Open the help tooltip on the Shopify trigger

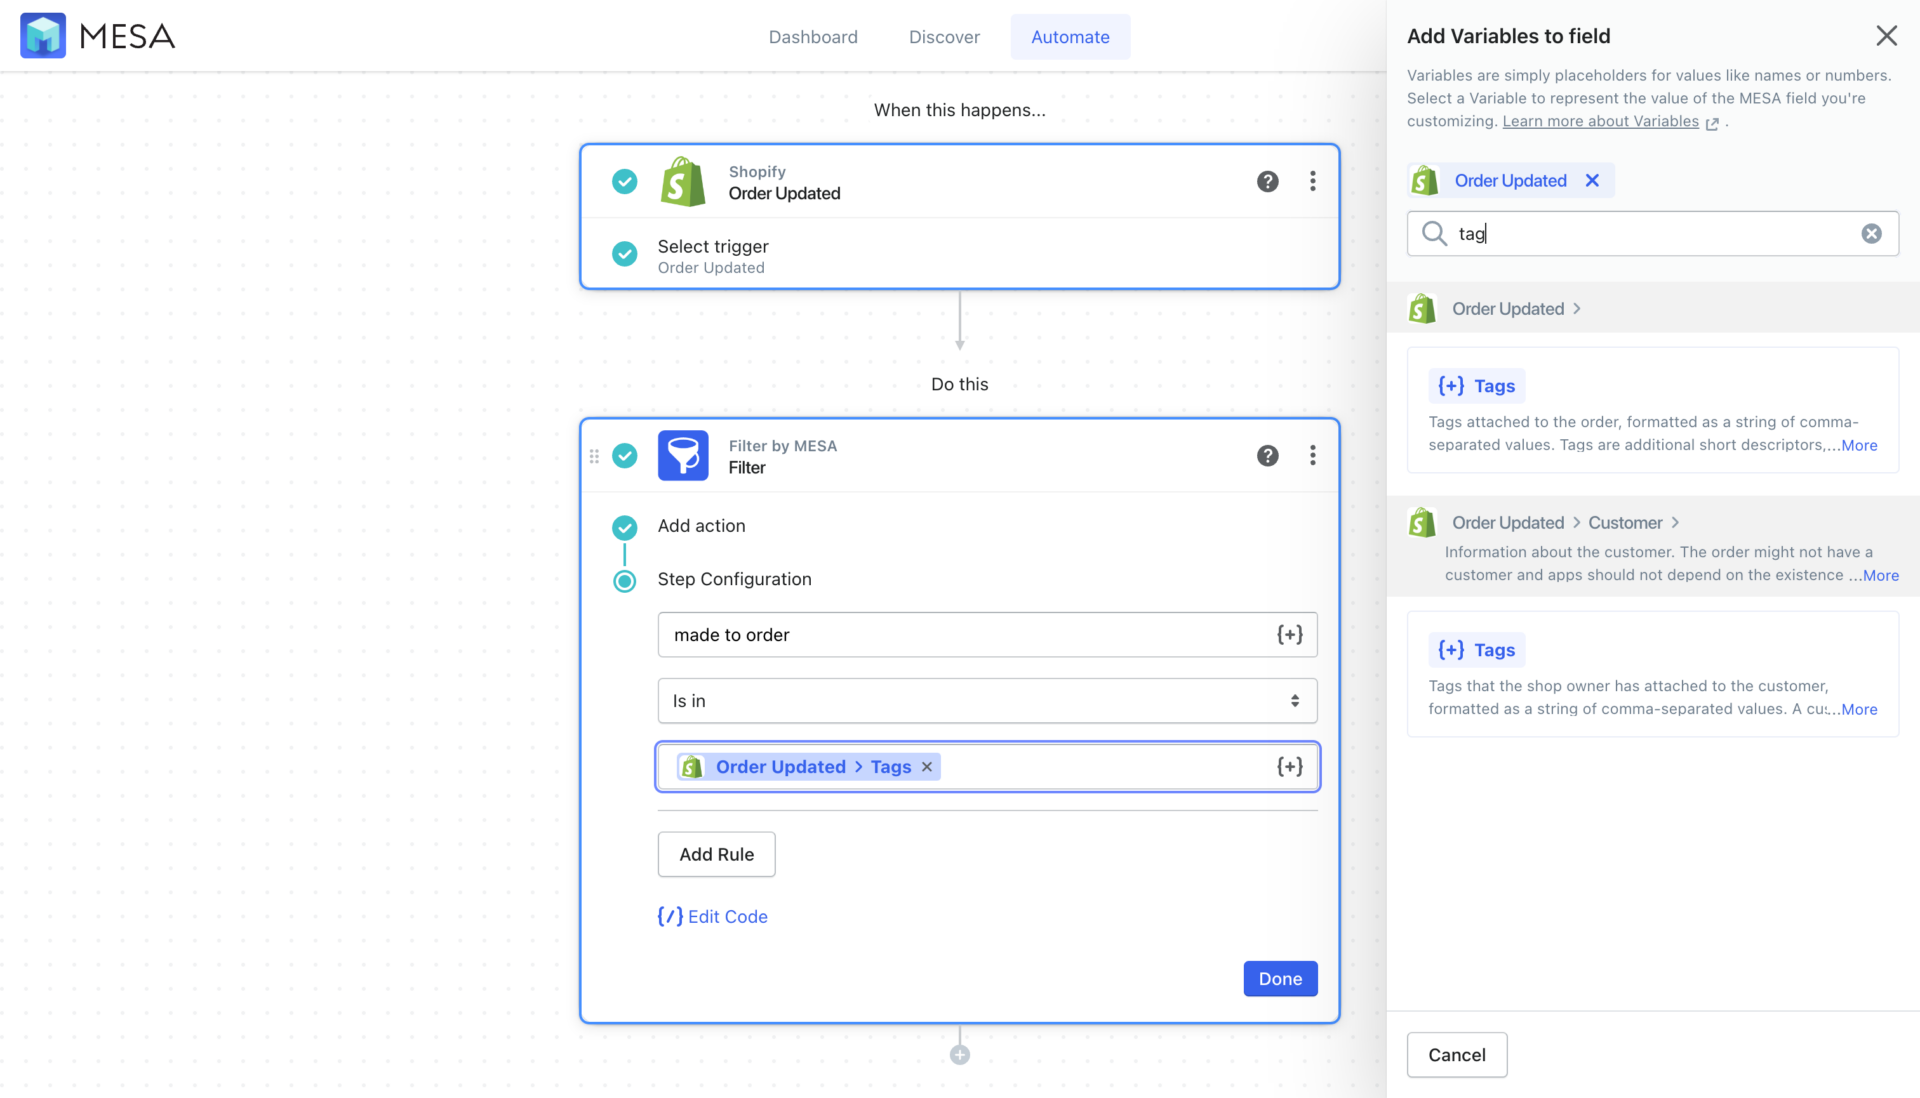click(x=1267, y=181)
